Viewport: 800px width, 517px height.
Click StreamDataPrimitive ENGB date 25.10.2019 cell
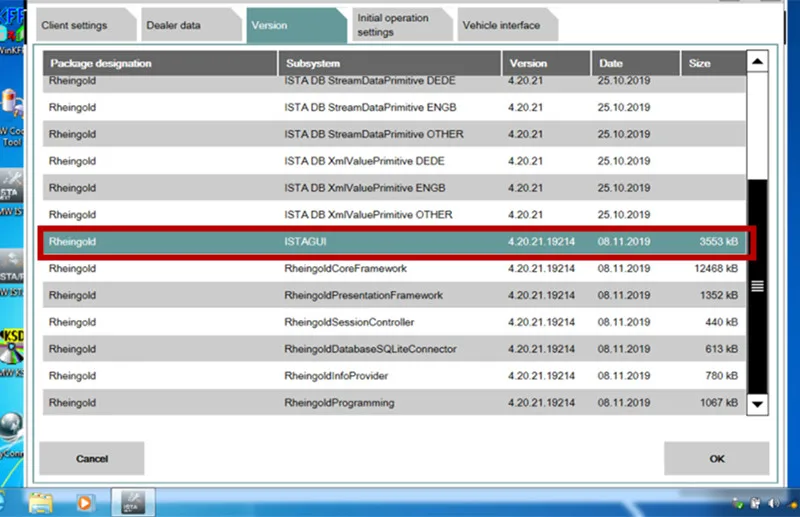pyautogui.click(x=624, y=107)
